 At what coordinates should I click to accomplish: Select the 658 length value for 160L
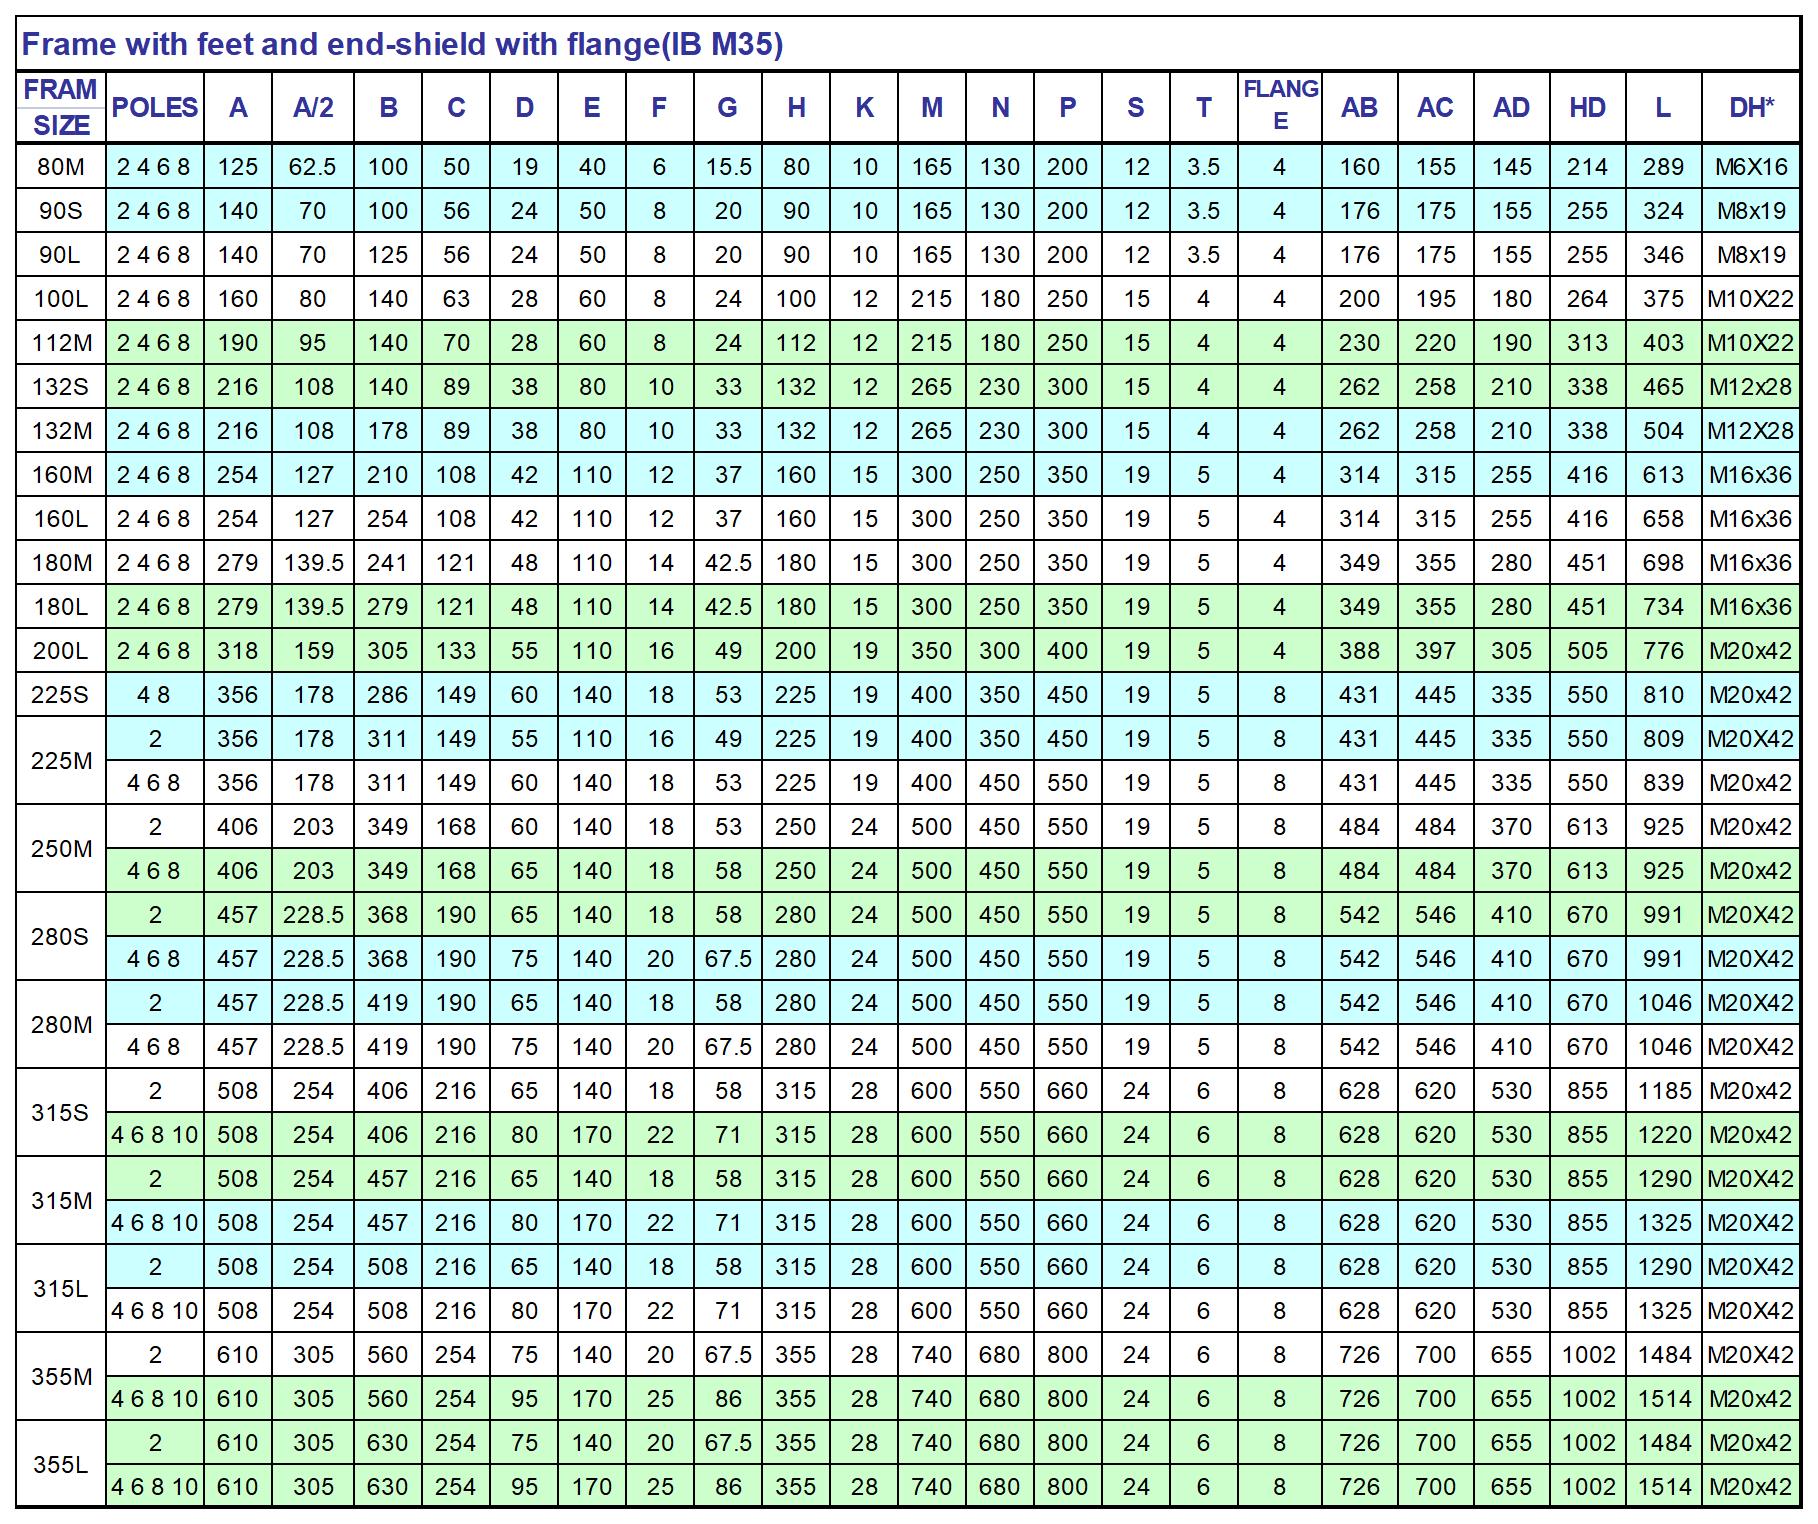tap(1663, 519)
